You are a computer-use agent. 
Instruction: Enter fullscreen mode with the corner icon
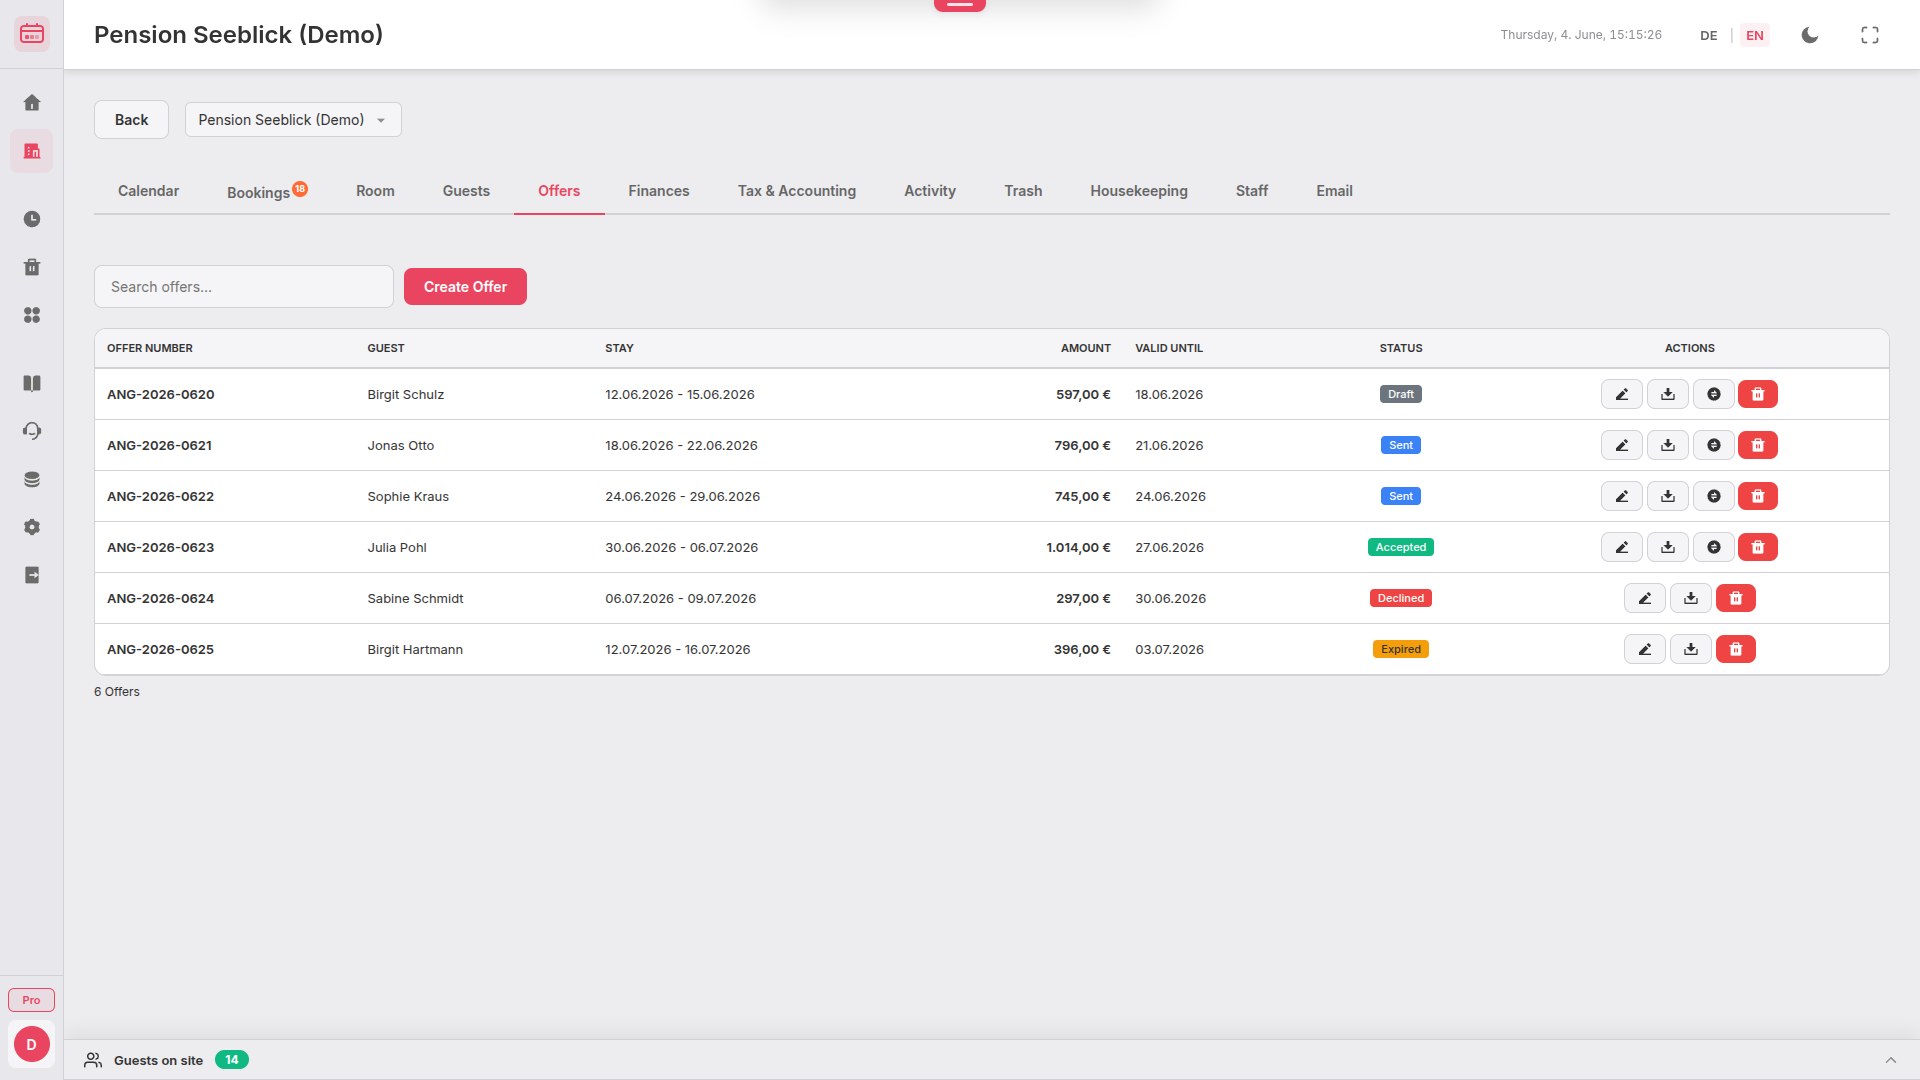pos(1870,35)
